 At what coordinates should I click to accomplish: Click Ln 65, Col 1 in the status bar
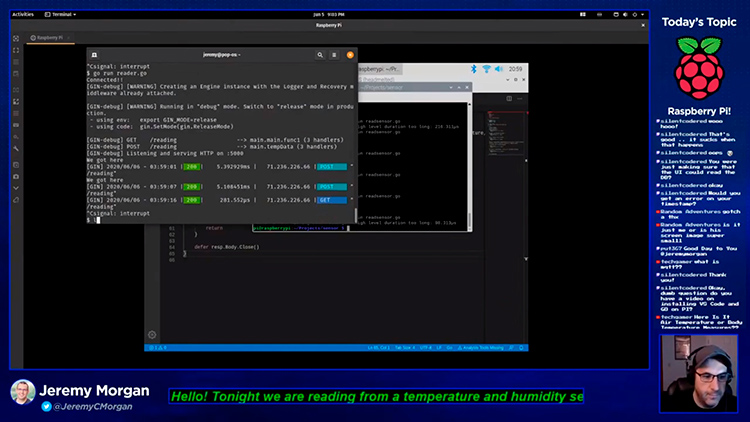coord(378,348)
